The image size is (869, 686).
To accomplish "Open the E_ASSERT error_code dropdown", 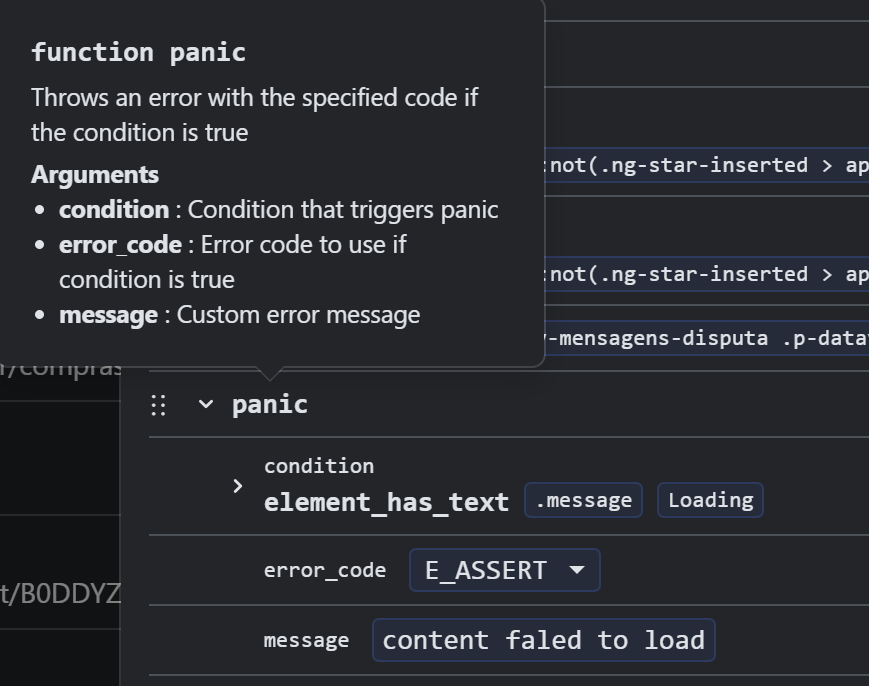I will pyautogui.click(x=504, y=570).
